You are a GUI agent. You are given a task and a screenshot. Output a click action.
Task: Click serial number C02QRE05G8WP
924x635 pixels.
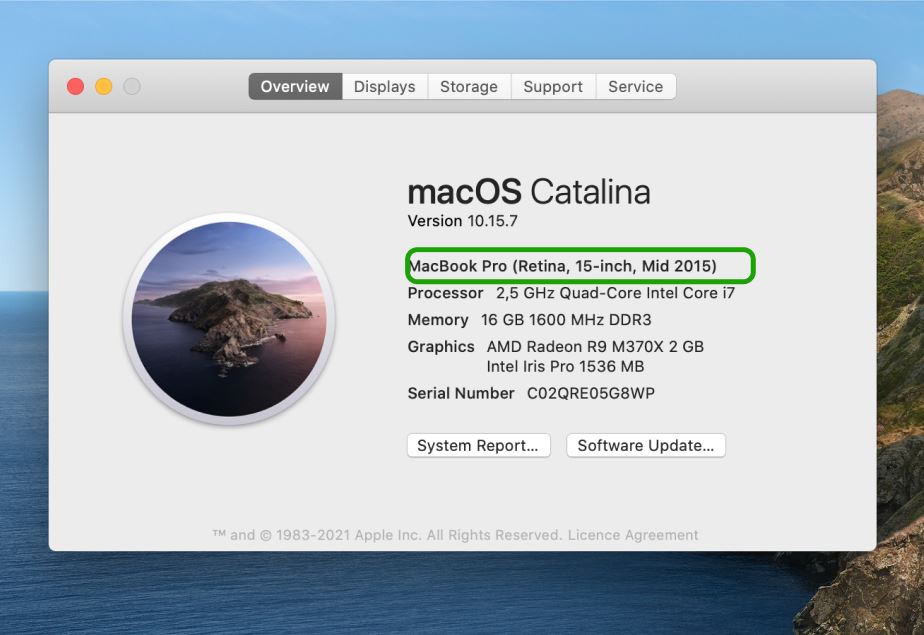tap(590, 393)
